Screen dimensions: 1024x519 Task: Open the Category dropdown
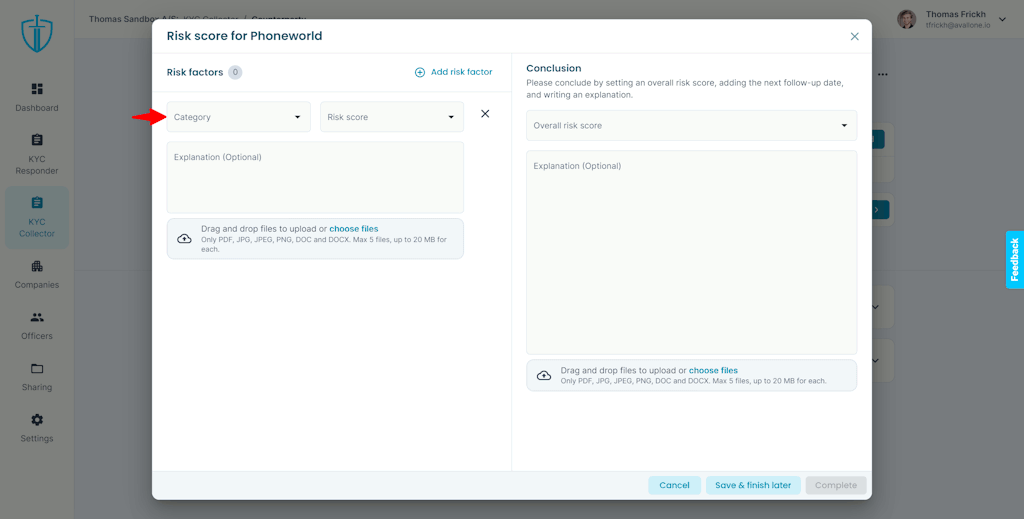[238, 117]
